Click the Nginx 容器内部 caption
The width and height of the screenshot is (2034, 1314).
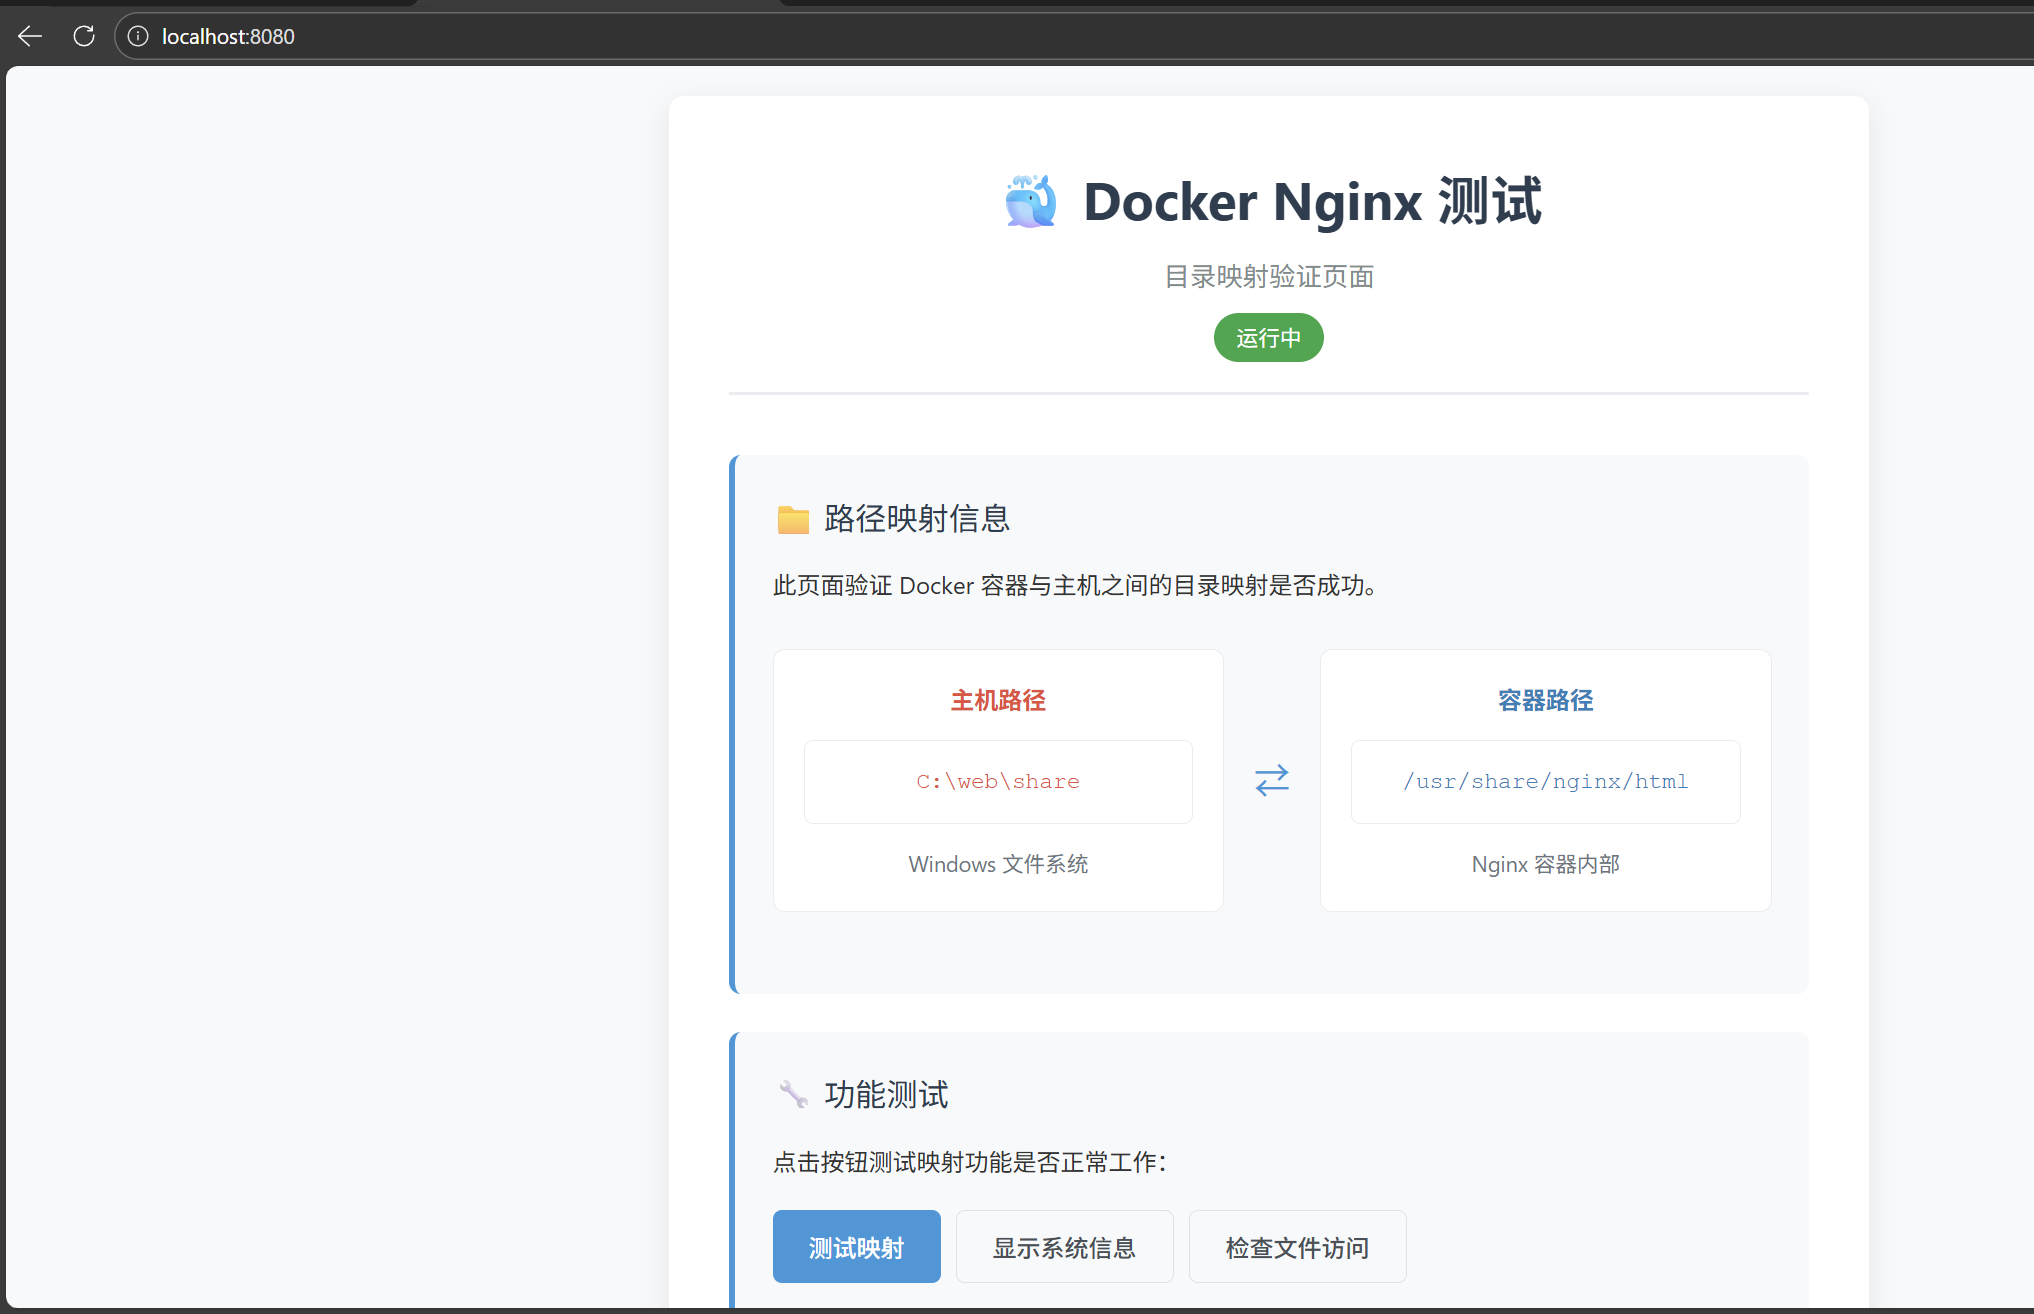1545,864
